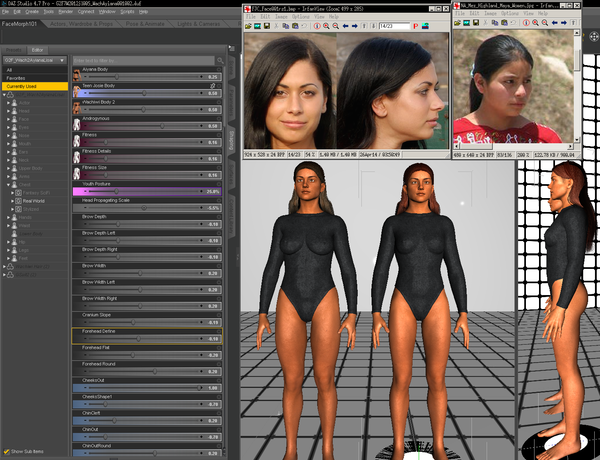Collapse the Chest node in the tree
Screen dimensions: 600x460
pos(10,185)
